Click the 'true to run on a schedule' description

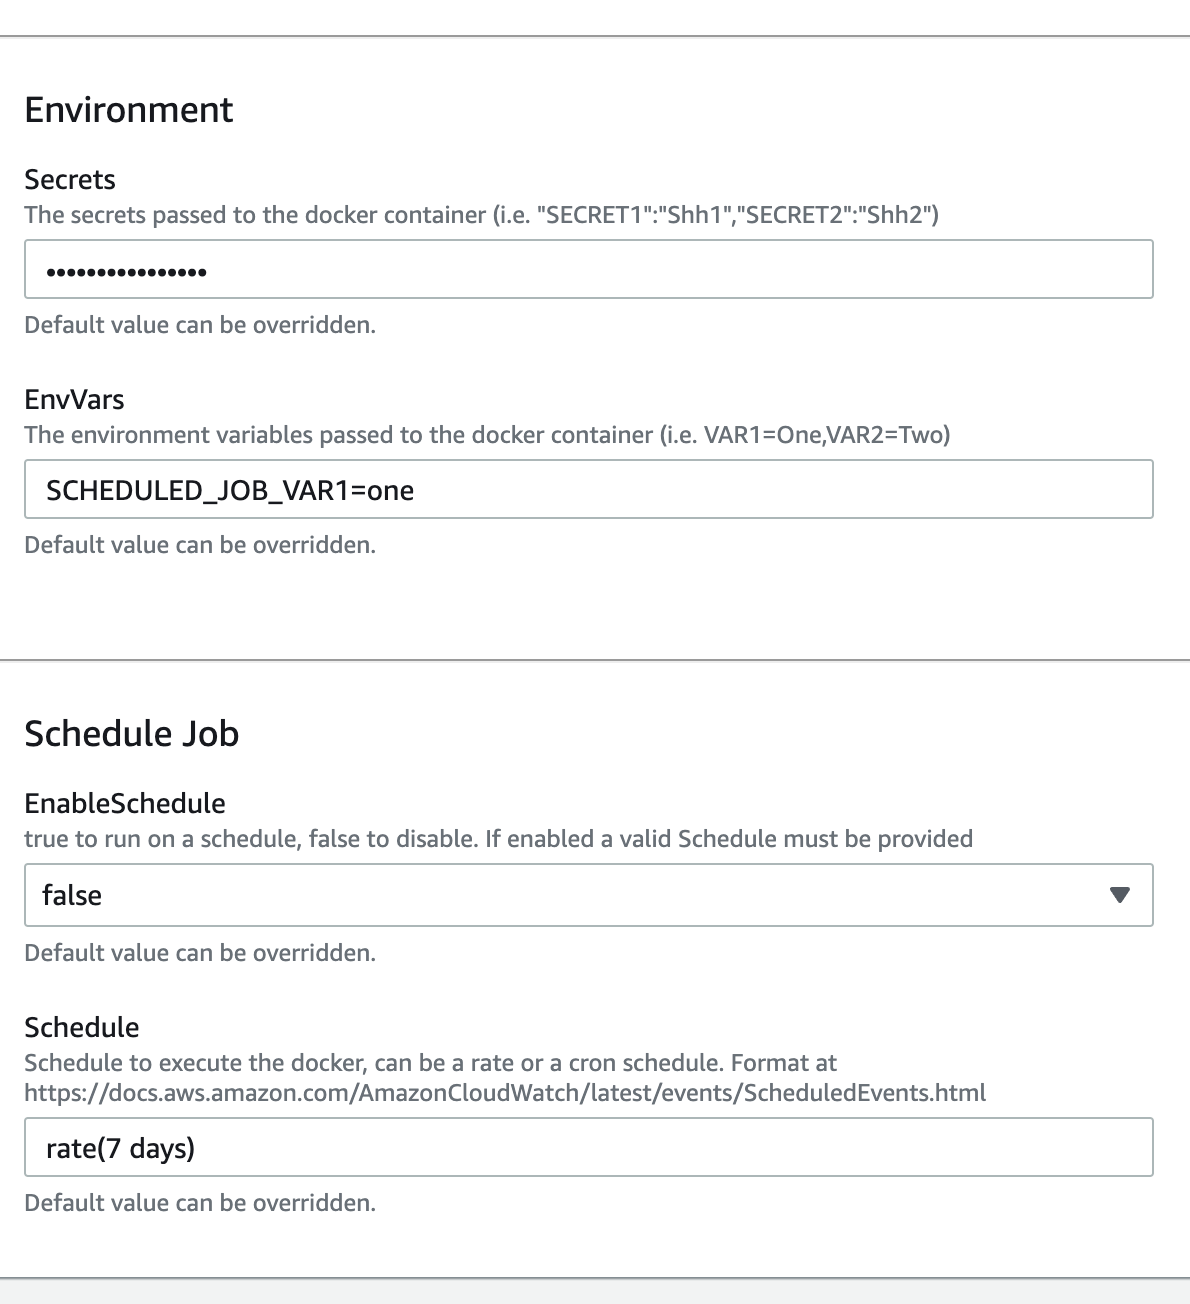[498, 838]
